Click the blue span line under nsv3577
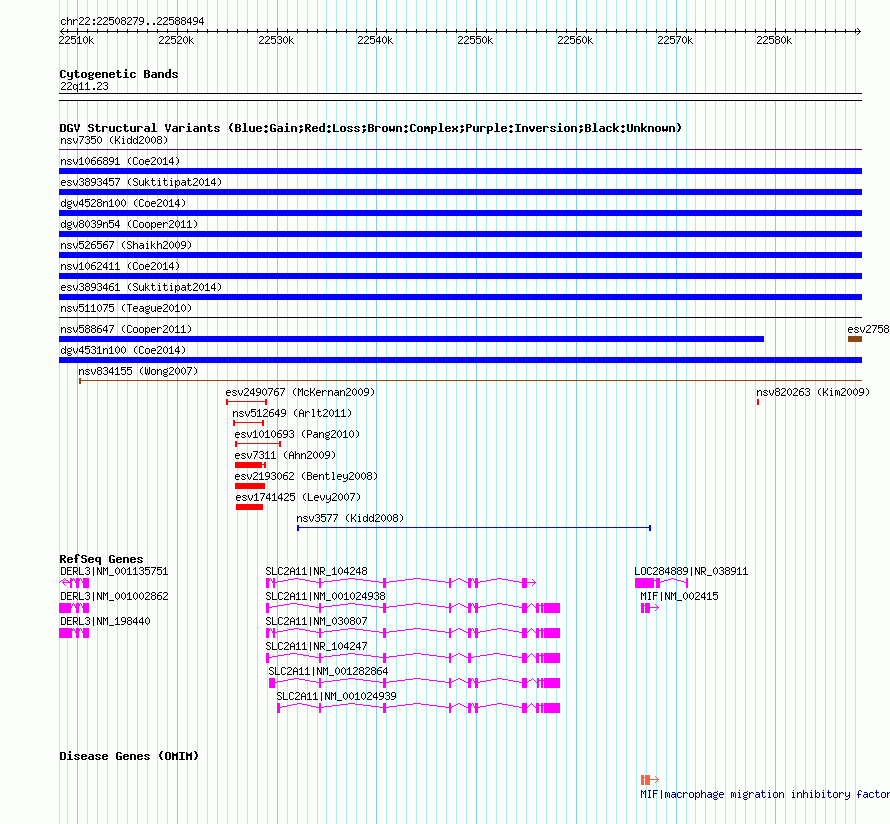The width and height of the screenshot is (890, 824). coord(474,528)
